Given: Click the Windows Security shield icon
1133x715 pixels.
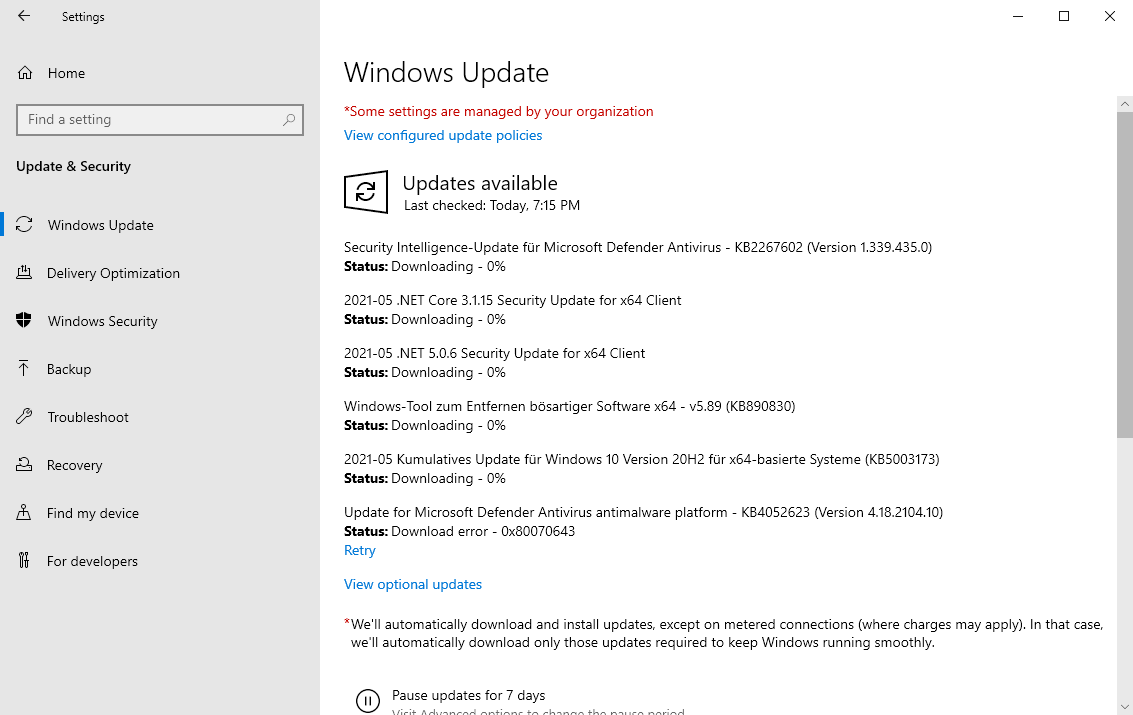Looking at the screenshot, I should point(24,320).
